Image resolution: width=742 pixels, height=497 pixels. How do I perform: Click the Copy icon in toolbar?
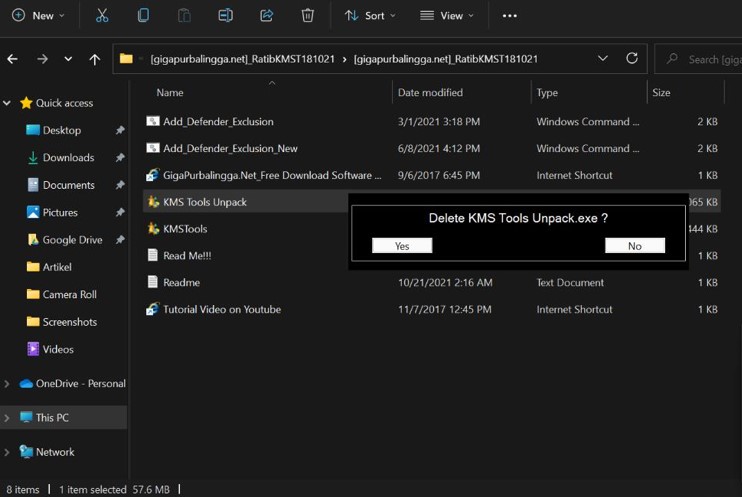point(143,16)
